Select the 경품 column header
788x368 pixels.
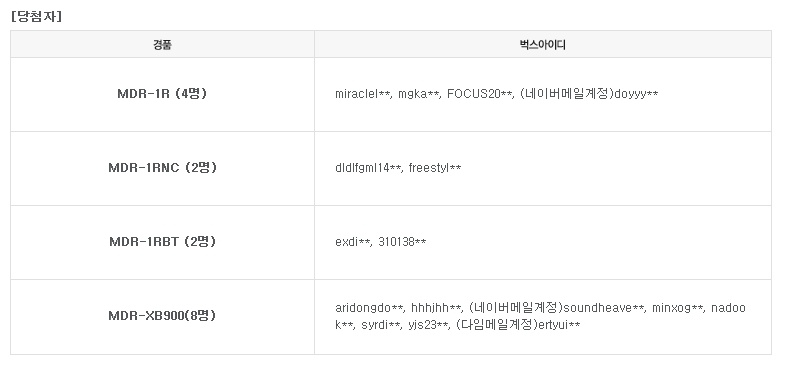[162, 44]
